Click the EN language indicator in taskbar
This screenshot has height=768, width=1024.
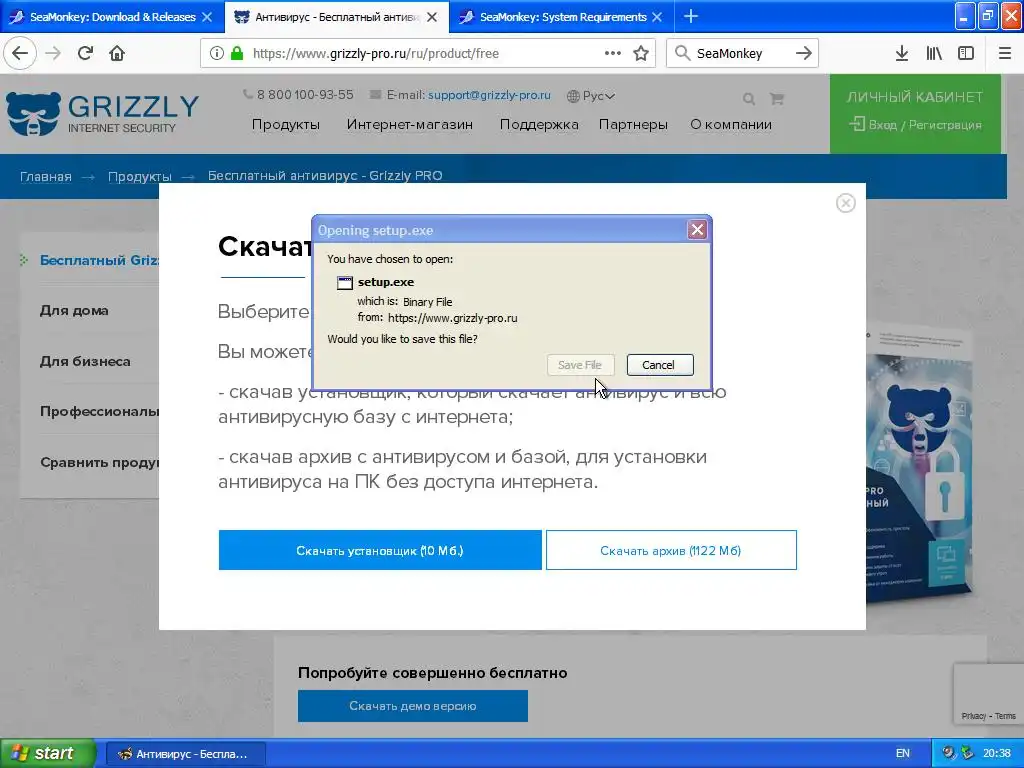click(x=903, y=753)
